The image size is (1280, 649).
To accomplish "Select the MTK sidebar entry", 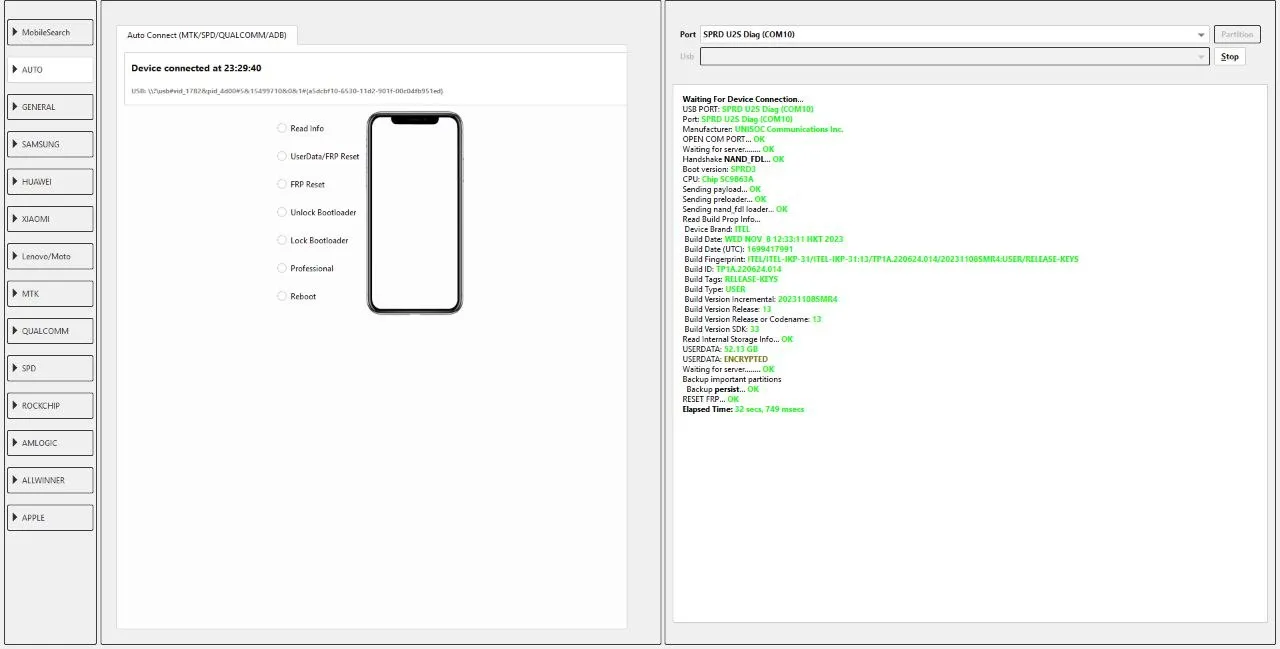I will [50, 294].
